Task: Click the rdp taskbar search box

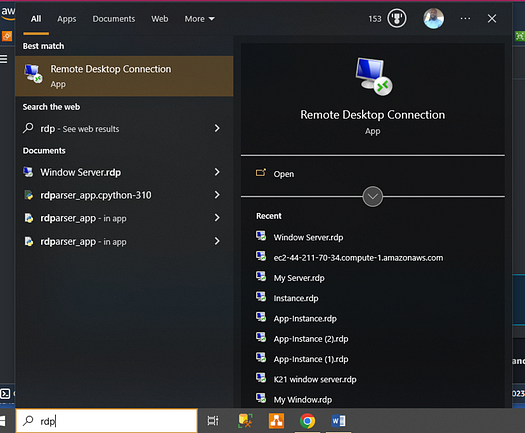Action: [x=106, y=421]
